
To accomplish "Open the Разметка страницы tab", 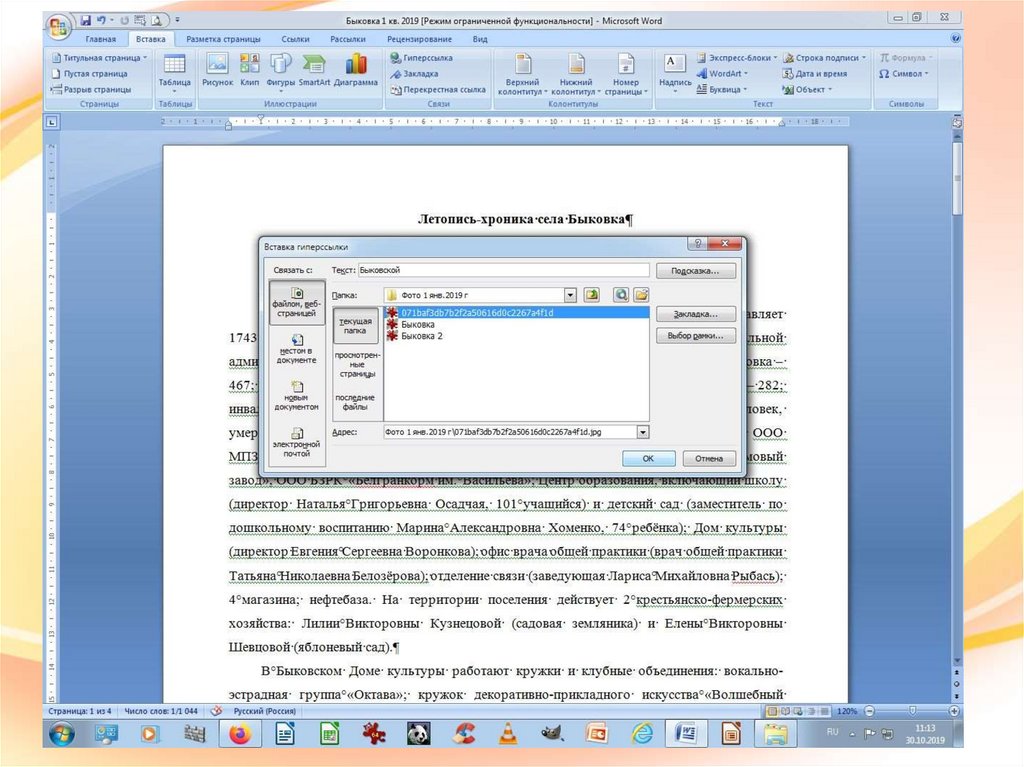I will (x=223, y=38).
